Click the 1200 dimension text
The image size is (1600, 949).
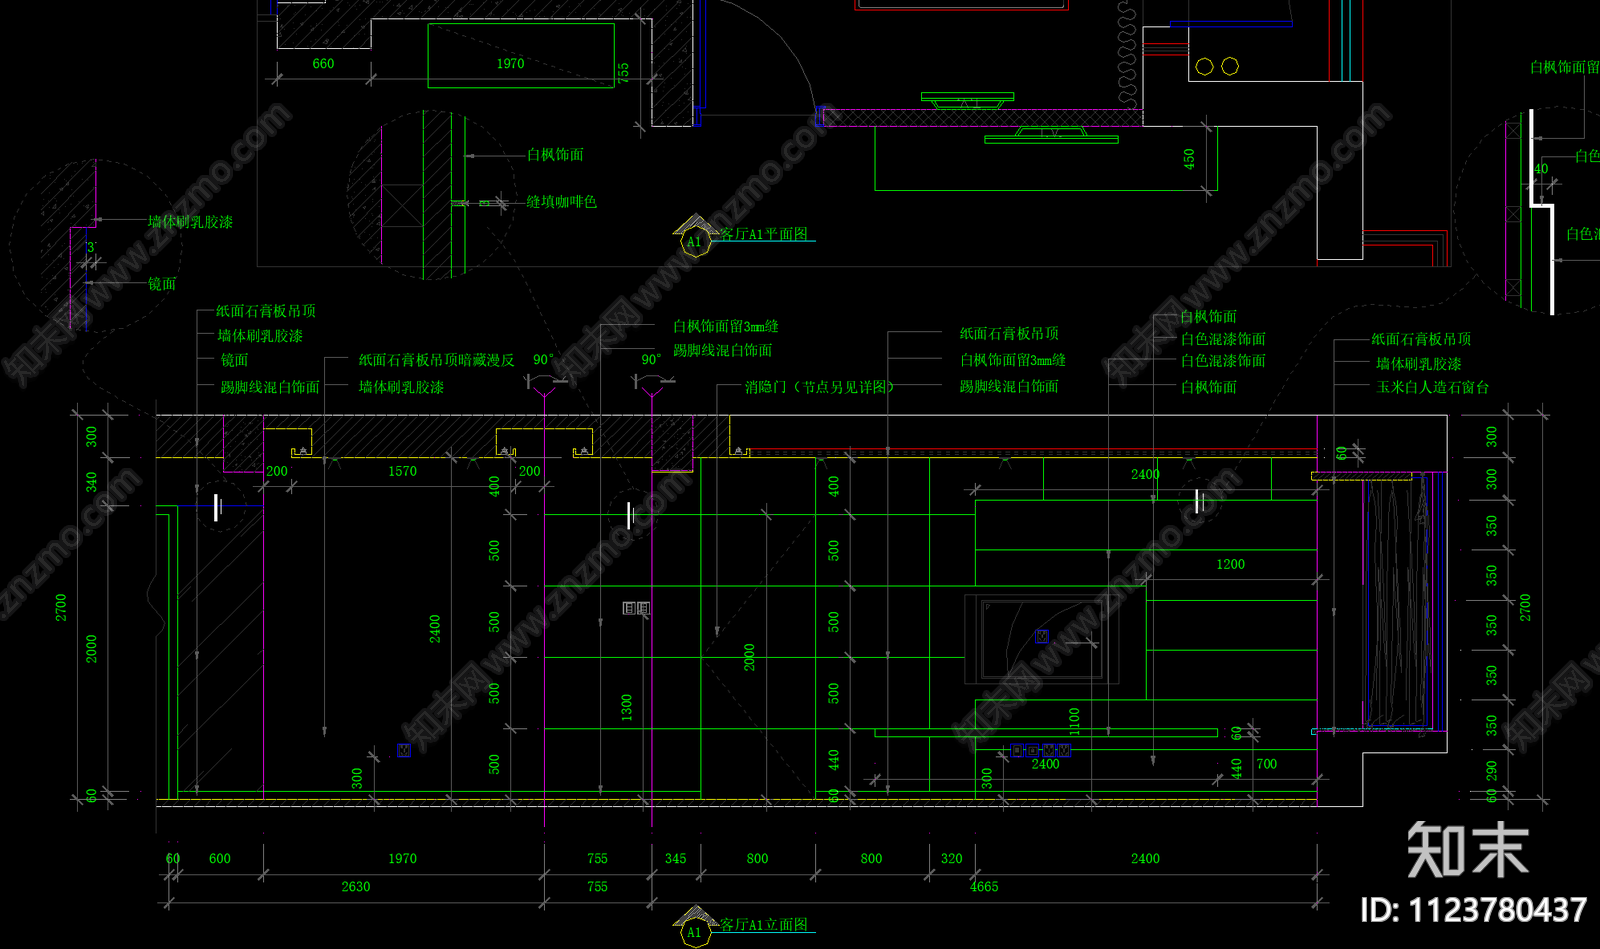(1230, 565)
